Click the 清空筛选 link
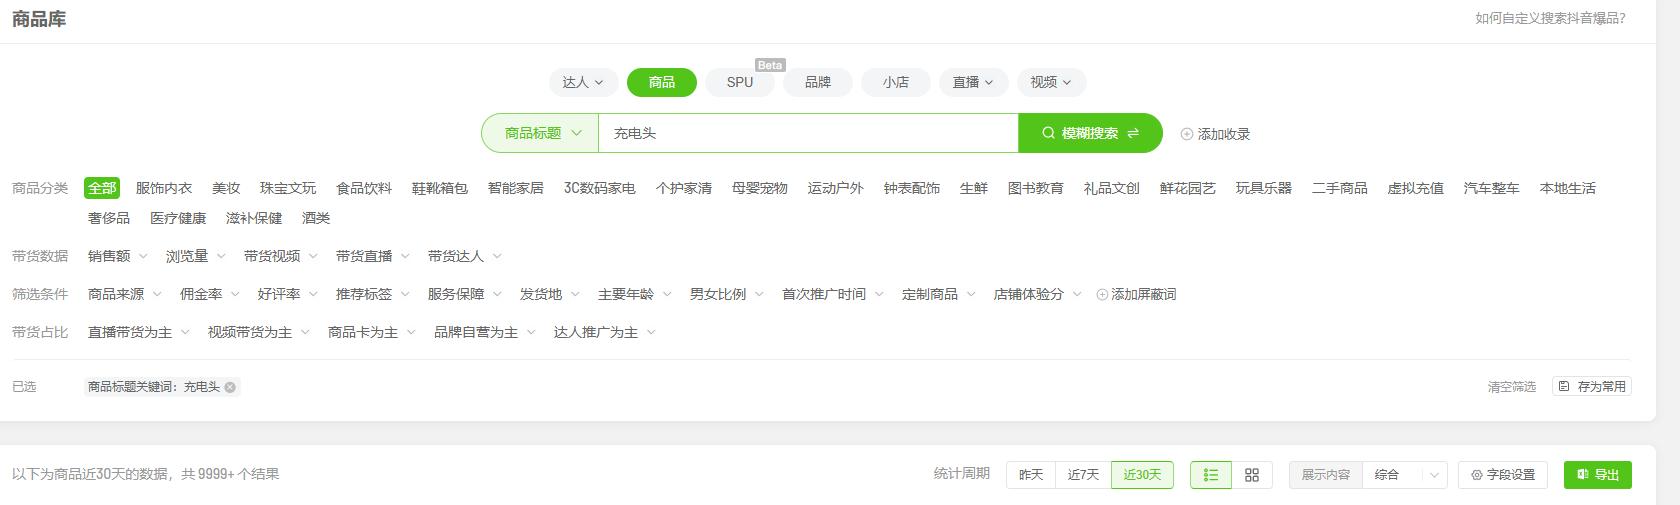The height and width of the screenshot is (505, 1680). (x=1511, y=387)
